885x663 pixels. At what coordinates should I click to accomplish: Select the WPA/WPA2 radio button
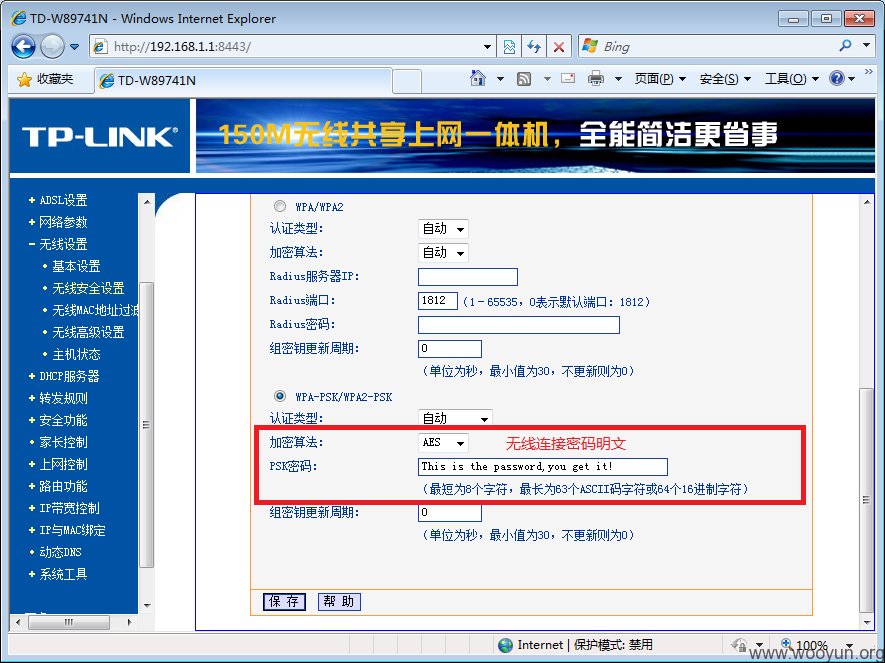tap(279, 206)
